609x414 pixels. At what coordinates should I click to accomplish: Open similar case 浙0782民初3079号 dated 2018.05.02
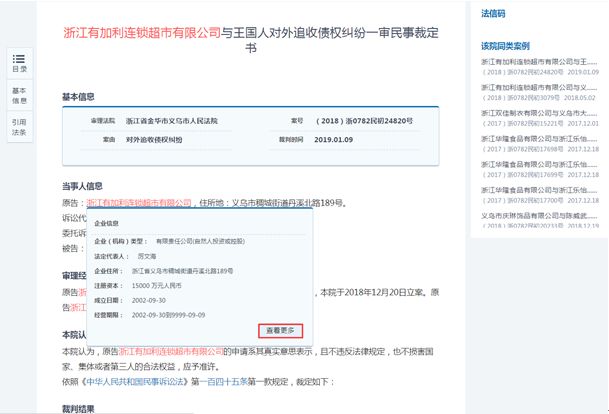coord(540,92)
